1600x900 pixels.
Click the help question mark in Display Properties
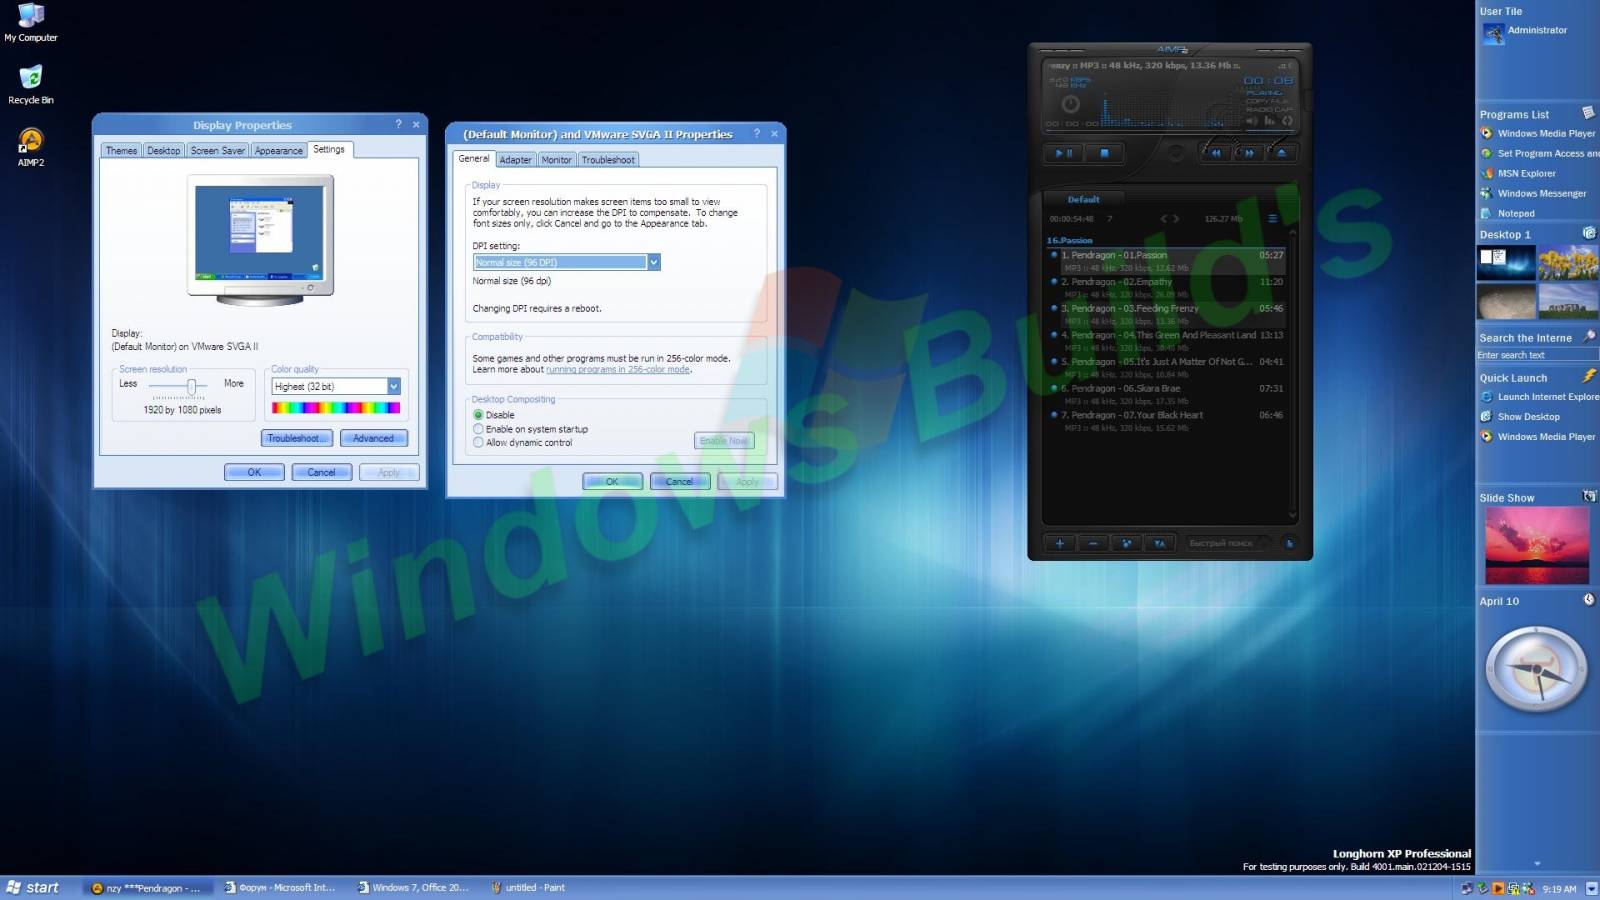coord(398,124)
